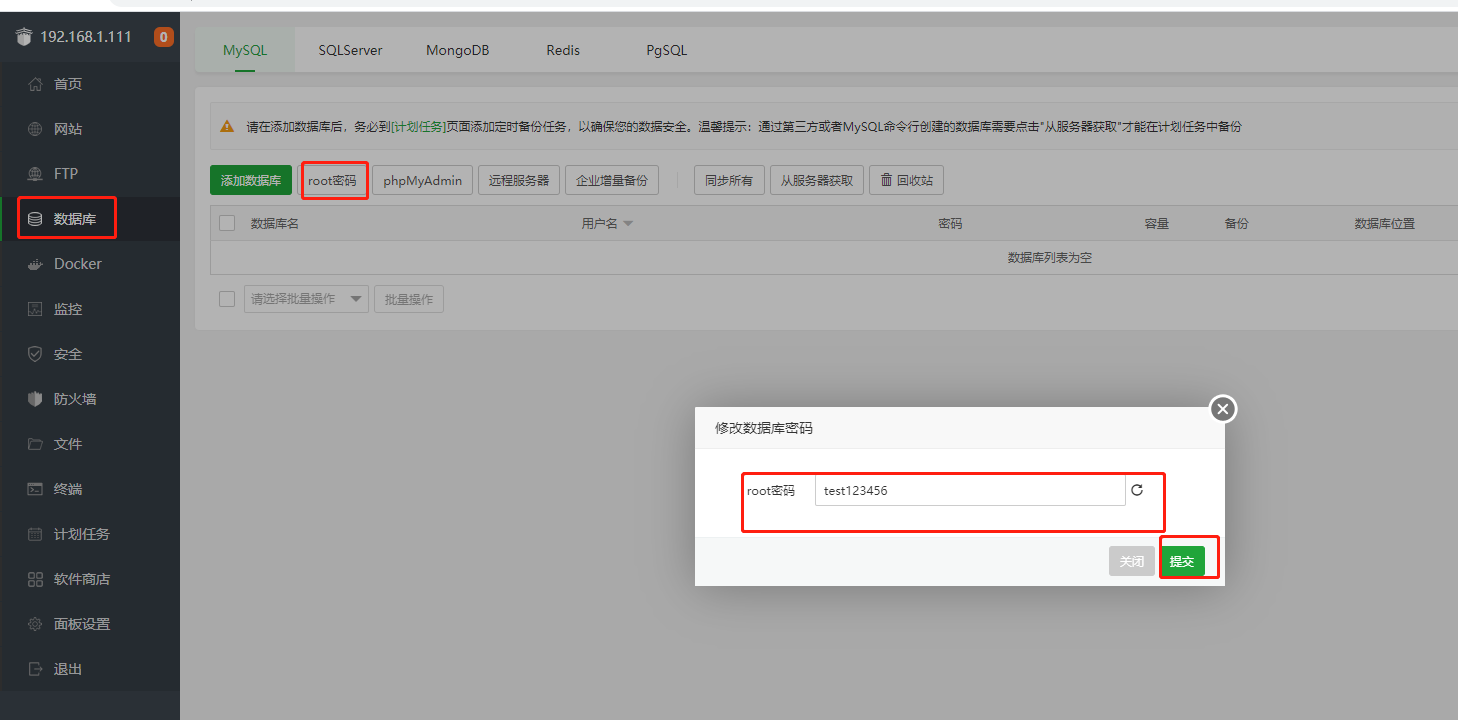
Task: Check the checkbox beside batch operation dropdown
Action: (x=227, y=299)
